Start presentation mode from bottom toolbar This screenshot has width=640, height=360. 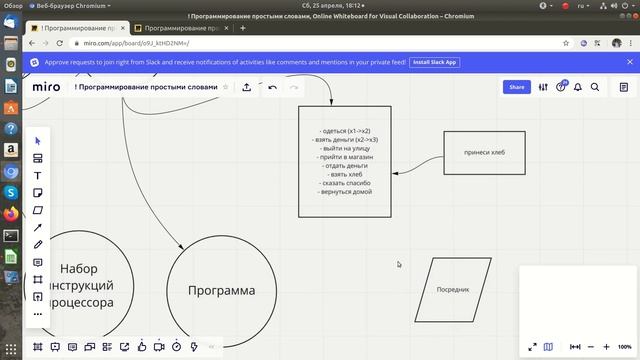tap(55, 347)
